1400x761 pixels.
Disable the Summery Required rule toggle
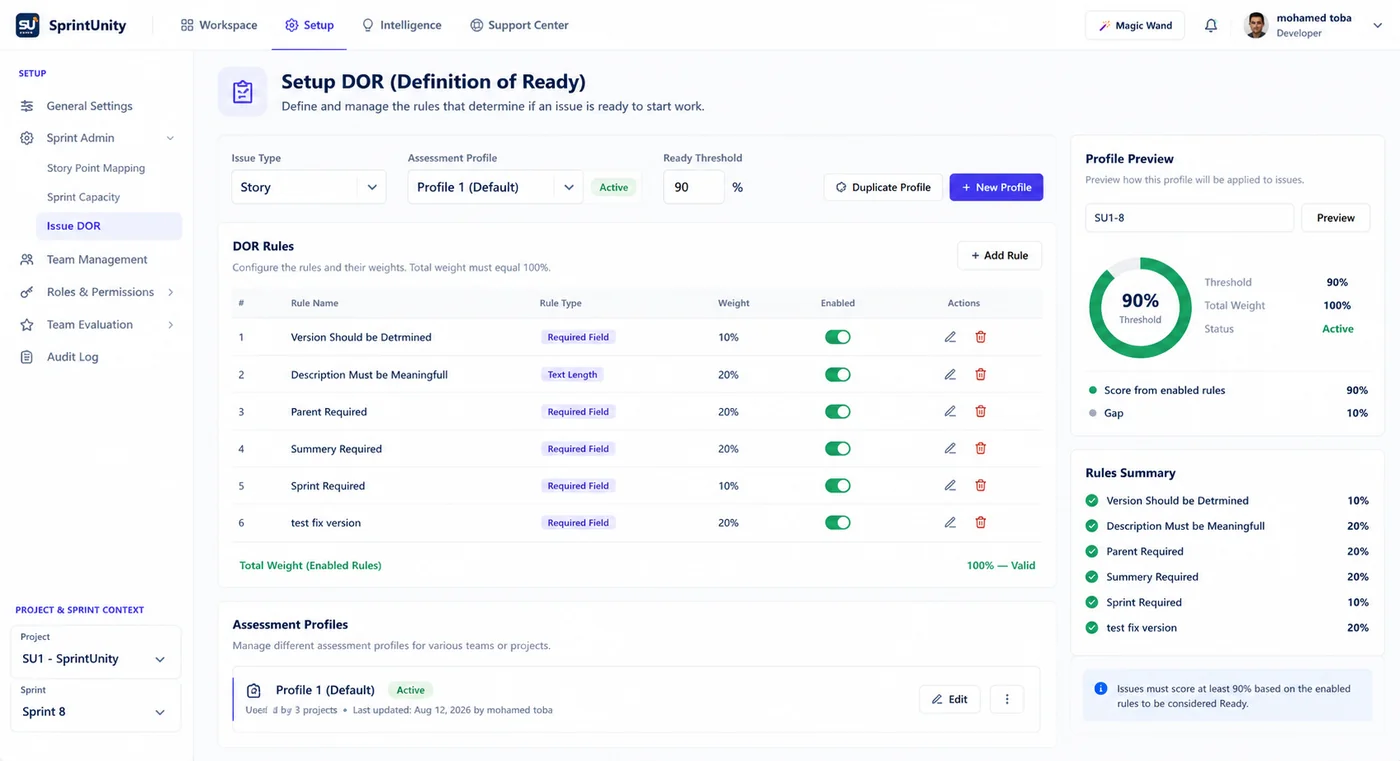[838, 448]
